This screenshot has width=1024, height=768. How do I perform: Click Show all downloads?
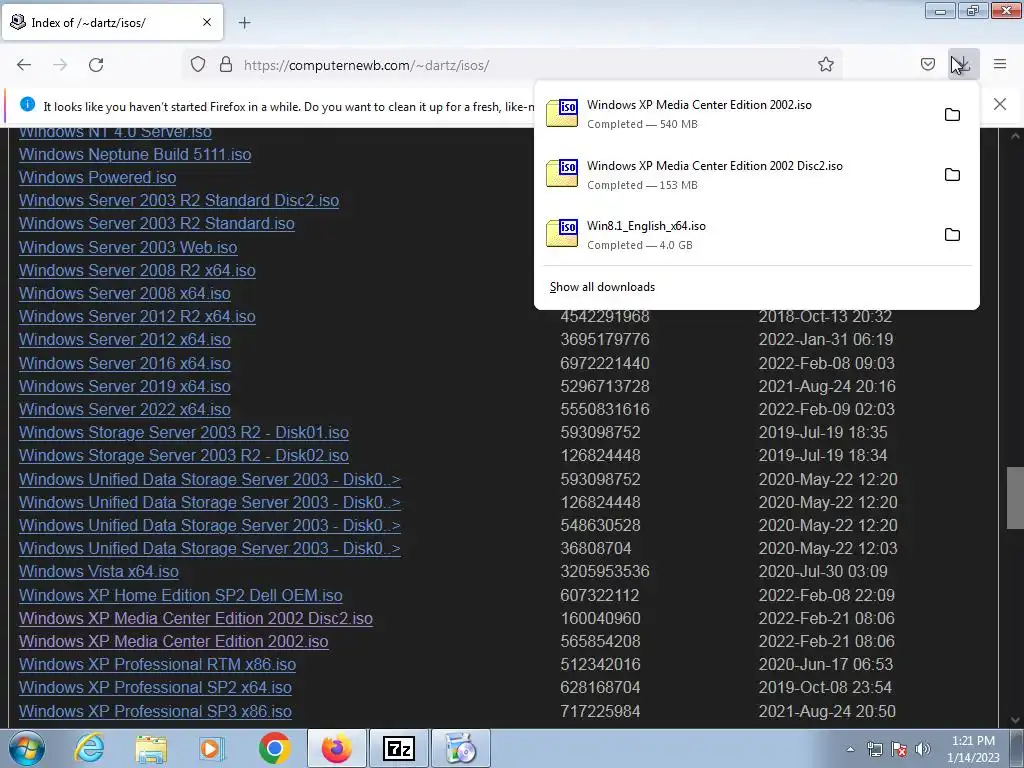(602, 287)
